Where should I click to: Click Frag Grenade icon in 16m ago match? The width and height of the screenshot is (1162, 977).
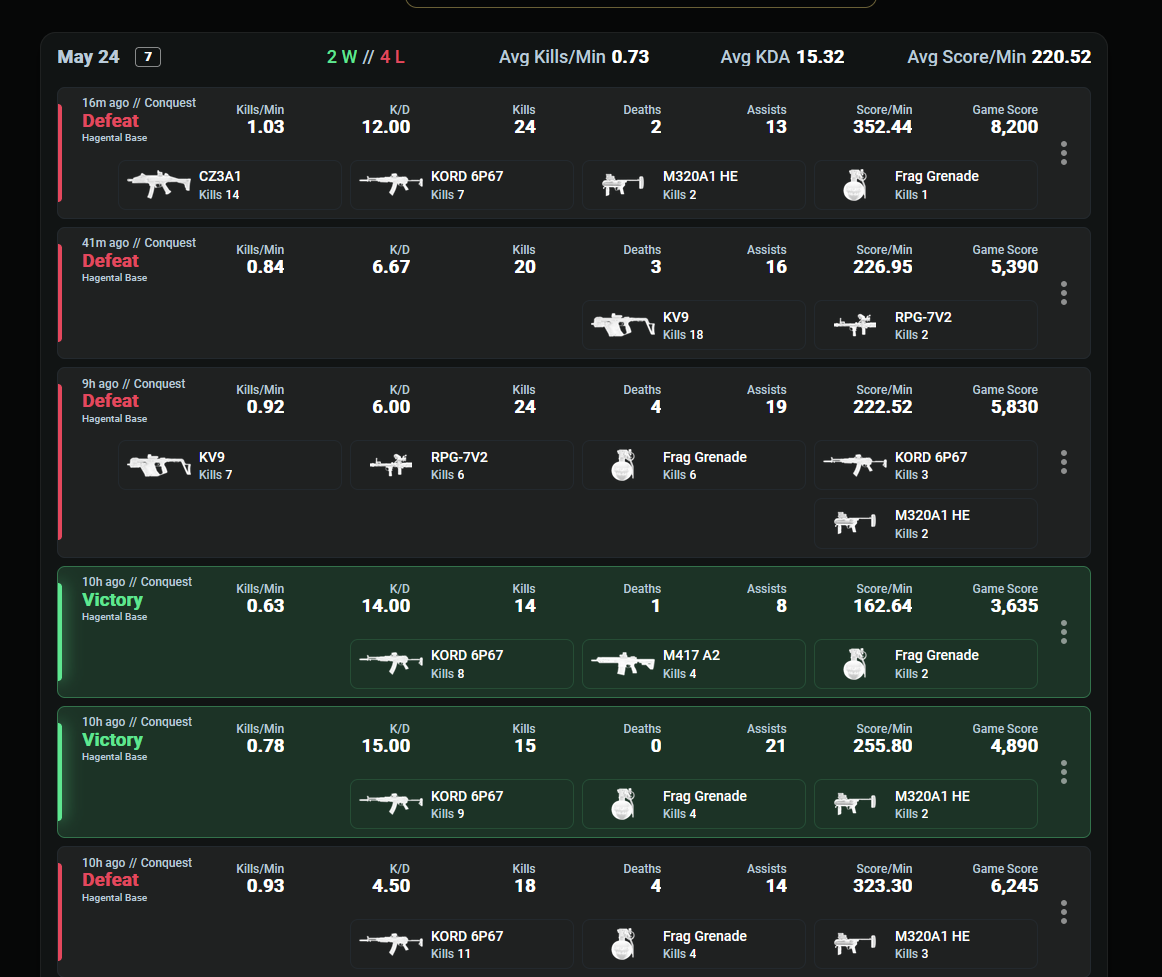pyautogui.click(x=854, y=185)
